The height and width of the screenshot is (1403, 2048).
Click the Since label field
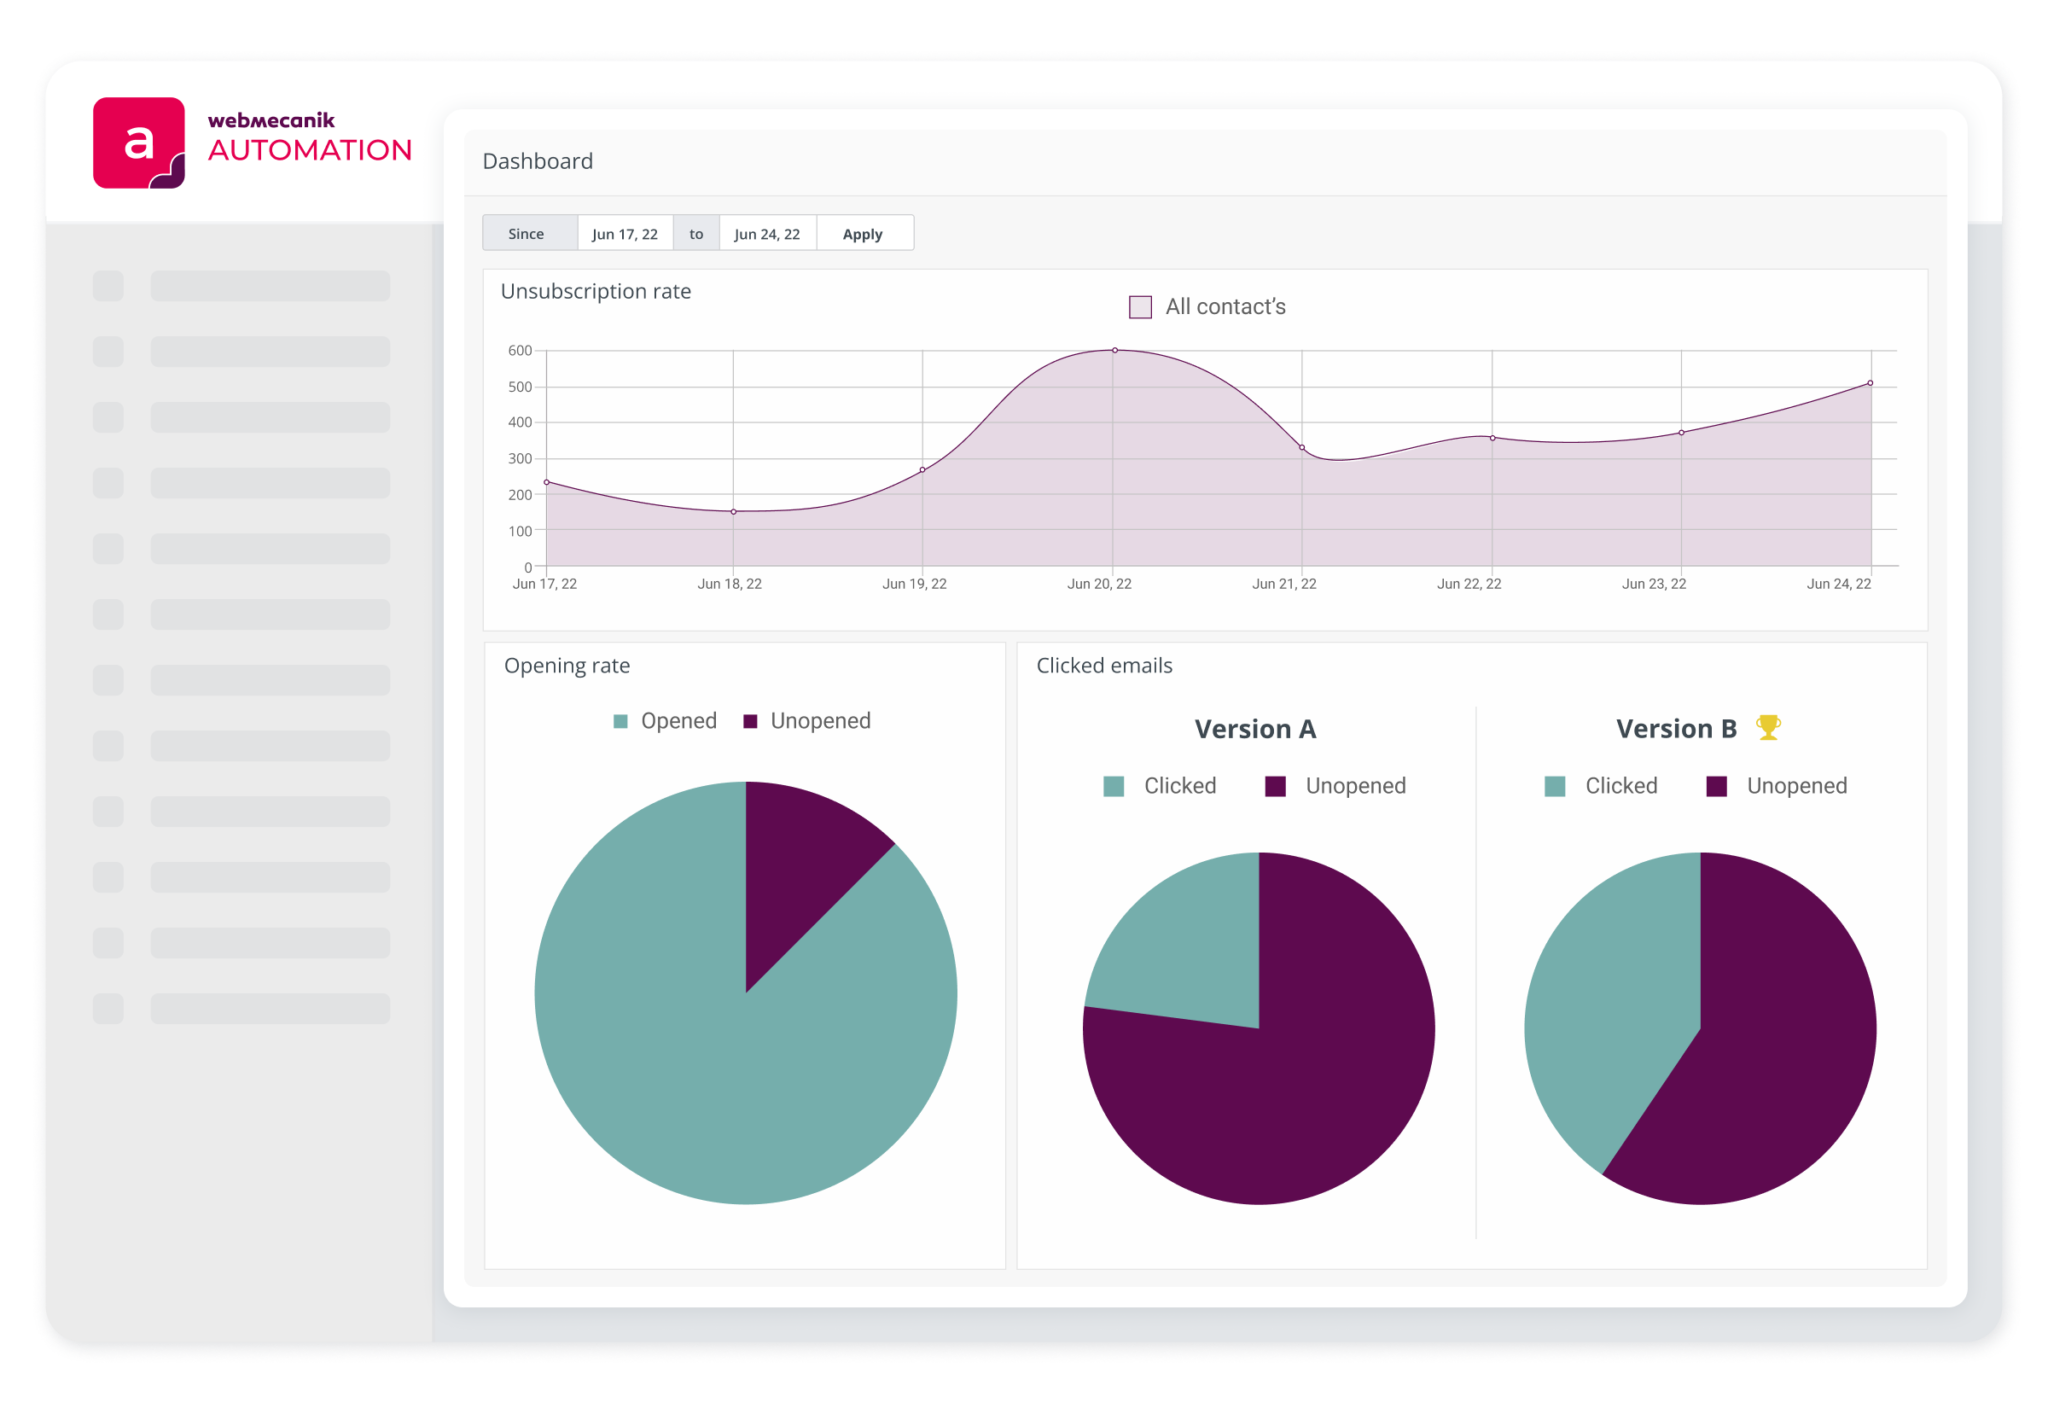click(527, 233)
